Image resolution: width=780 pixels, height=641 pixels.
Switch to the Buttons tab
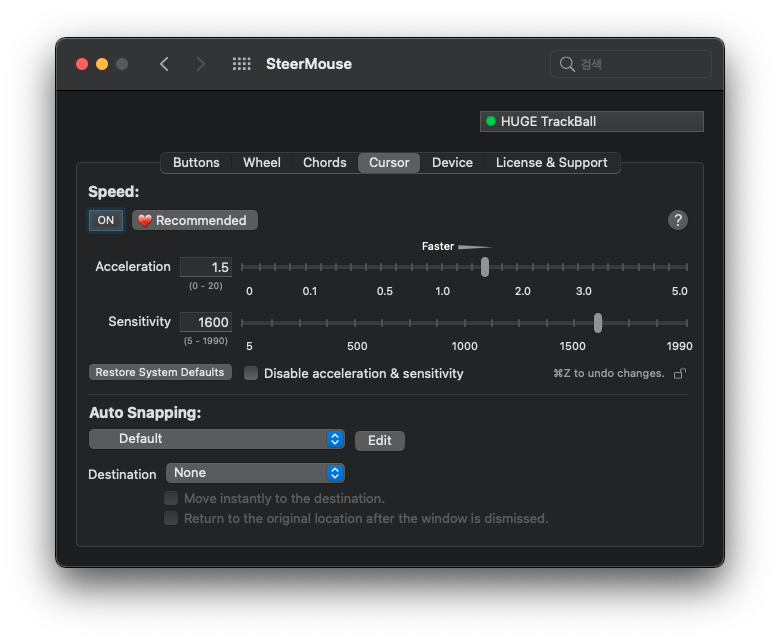196,163
